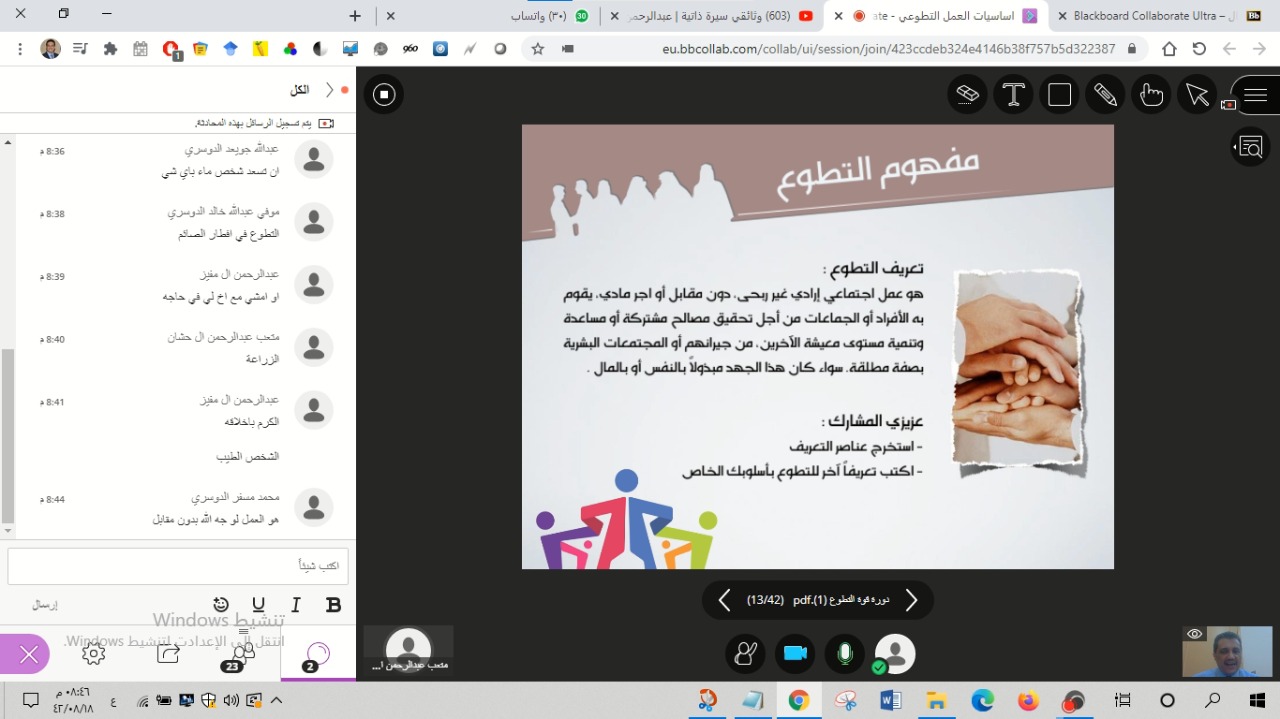Close the Collaborate side panel
This screenshot has width=1280, height=719.
(29, 654)
